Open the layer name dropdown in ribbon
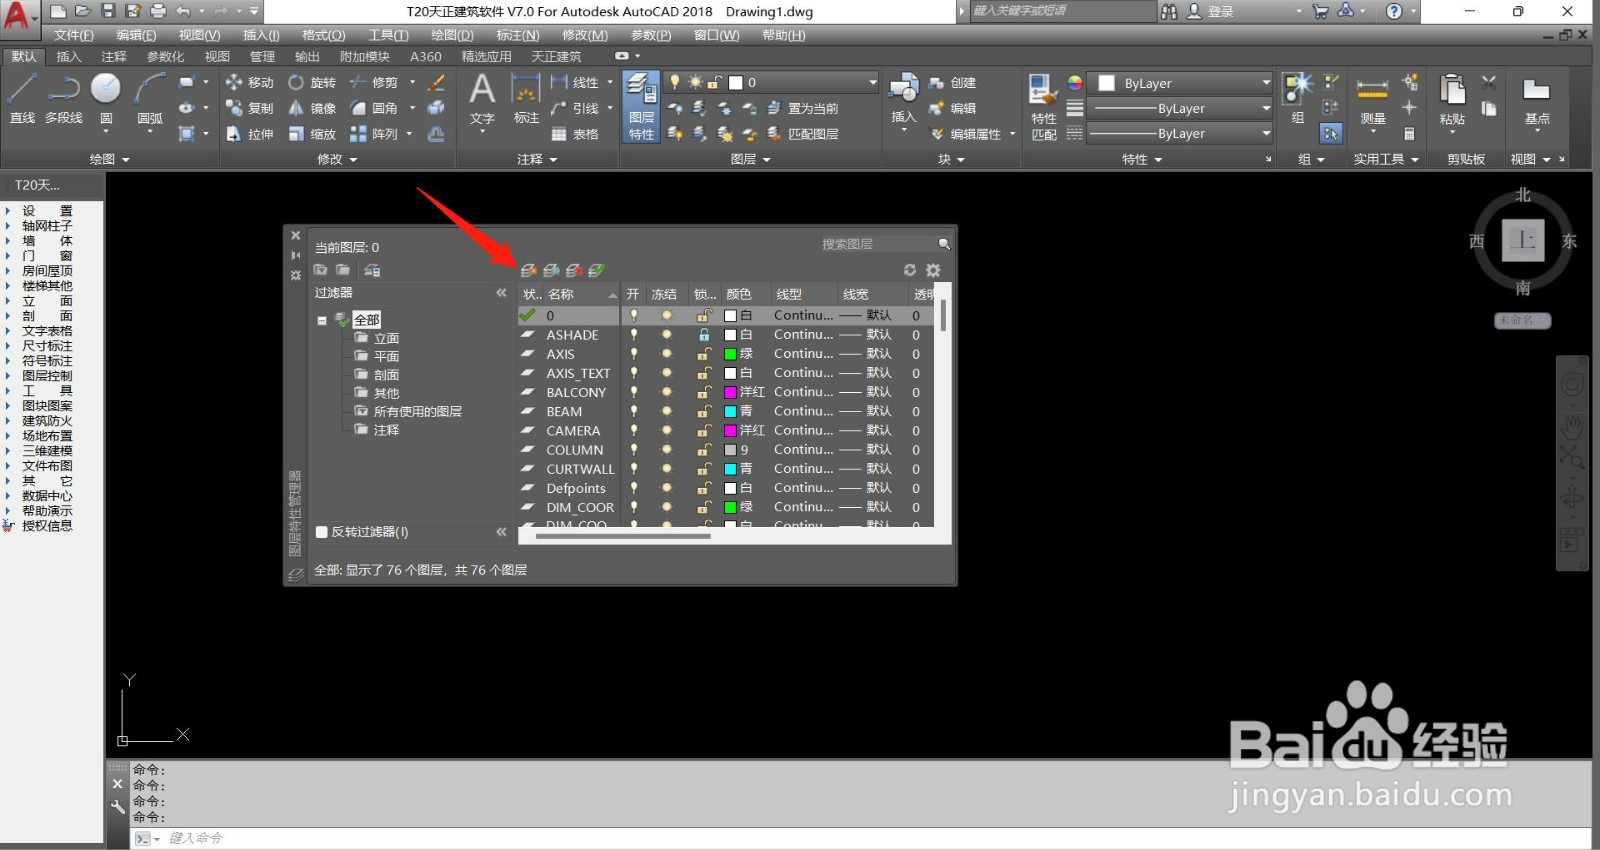The image size is (1600, 850). 872,82
